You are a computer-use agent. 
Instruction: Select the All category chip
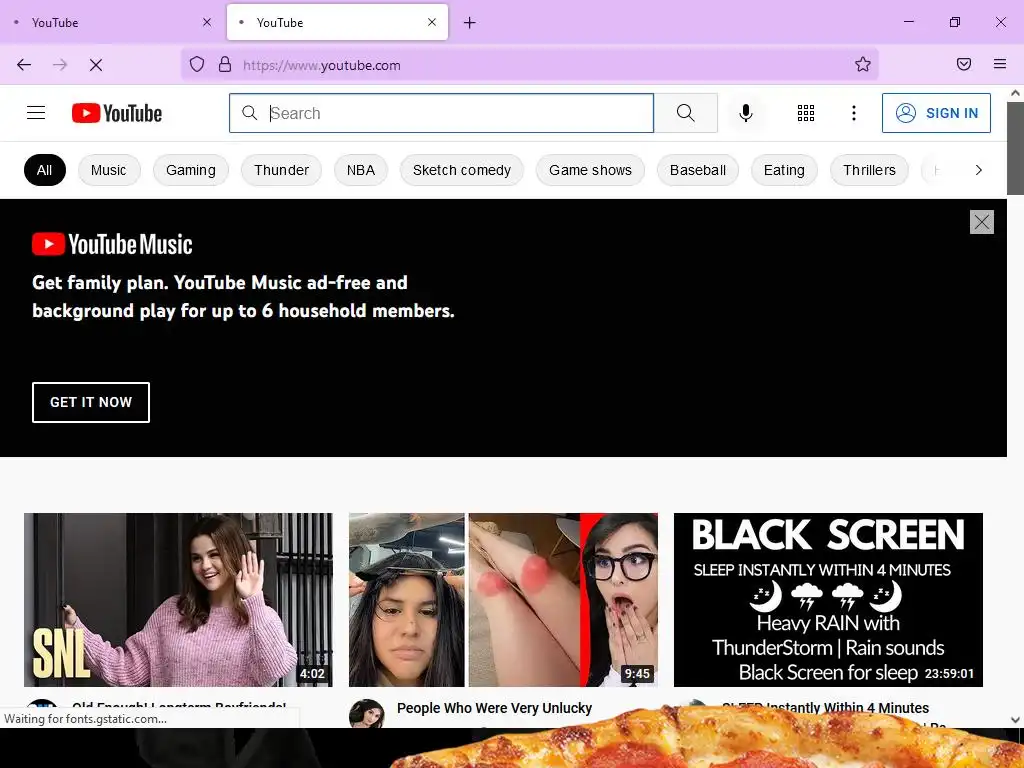click(44, 170)
